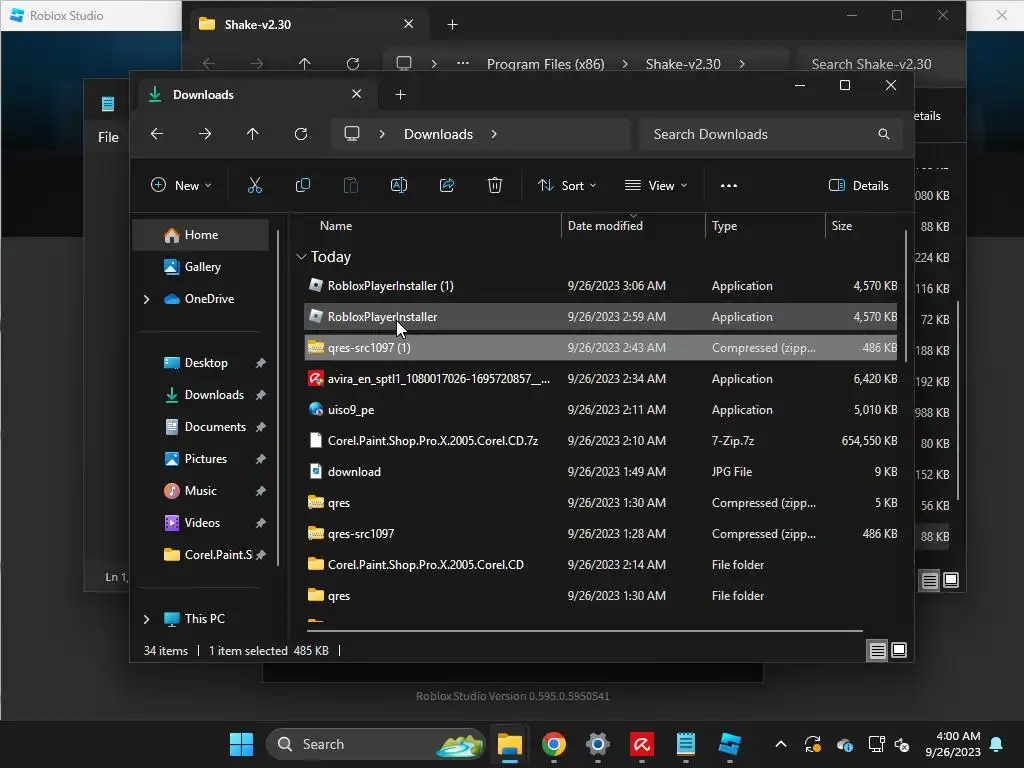Open Roblox Studio from the taskbar
Viewport: 1024px width, 768px height.
[x=729, y=744]
